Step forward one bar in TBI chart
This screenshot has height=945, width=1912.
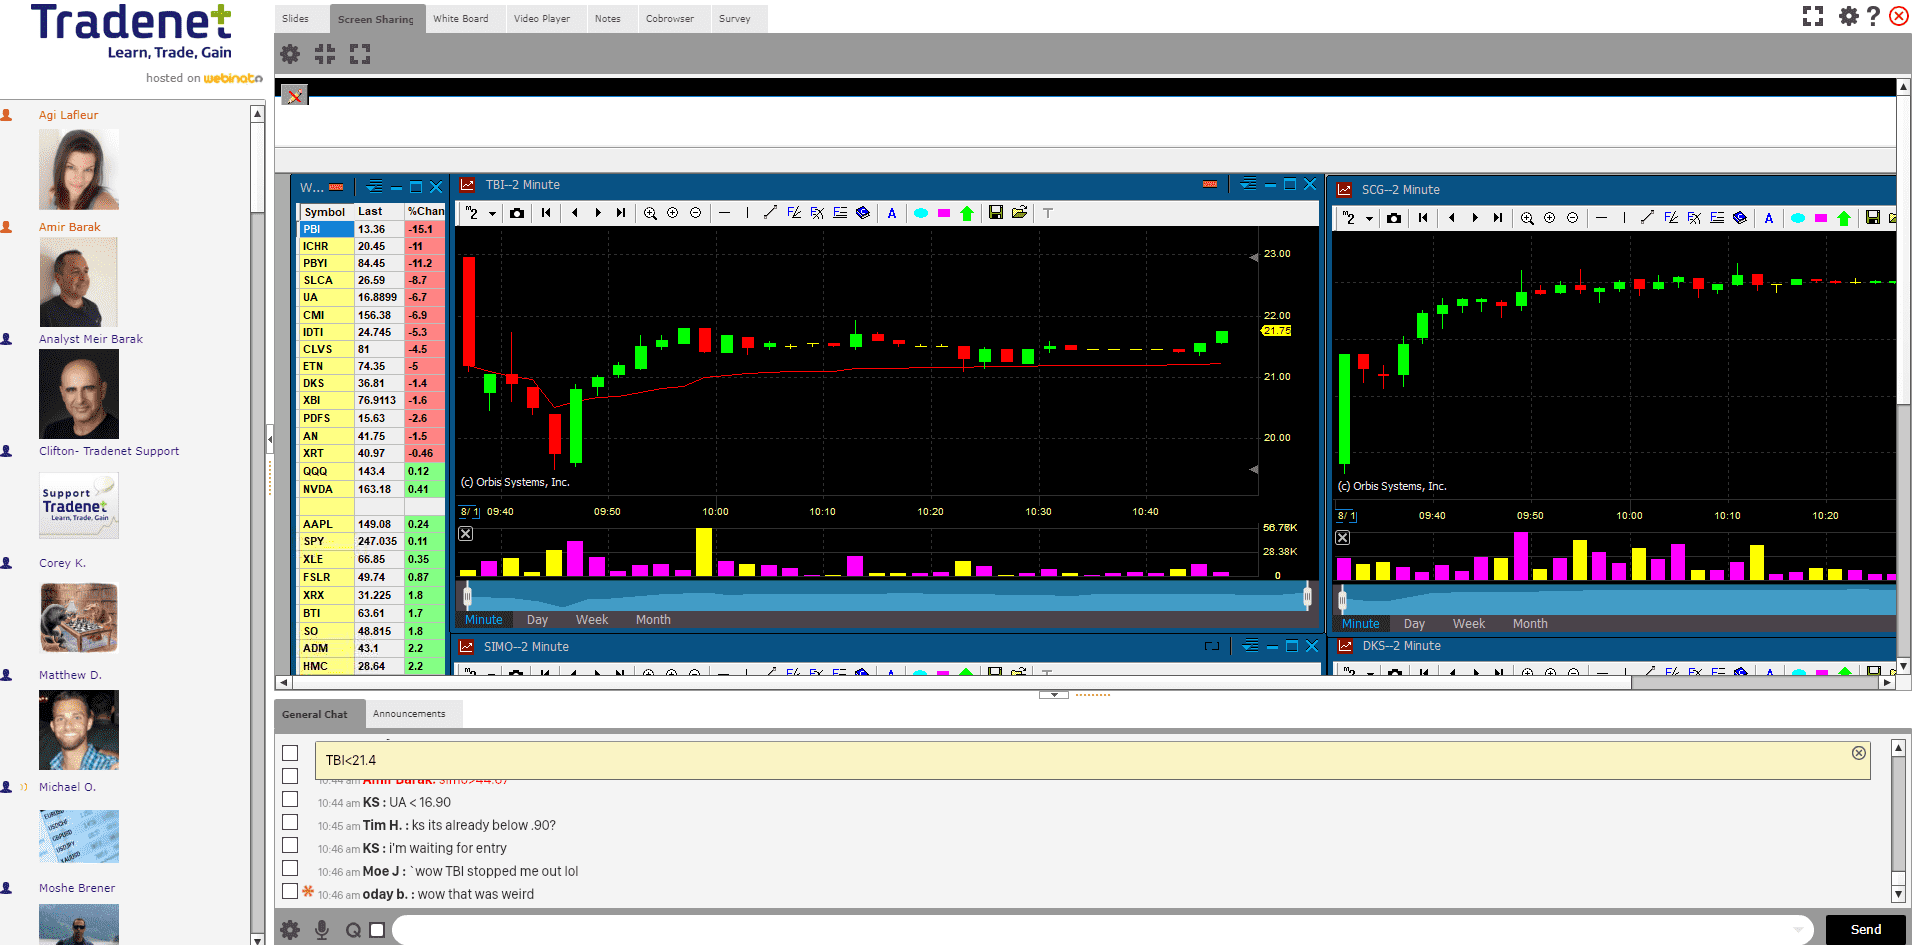(x=598, y=213)
